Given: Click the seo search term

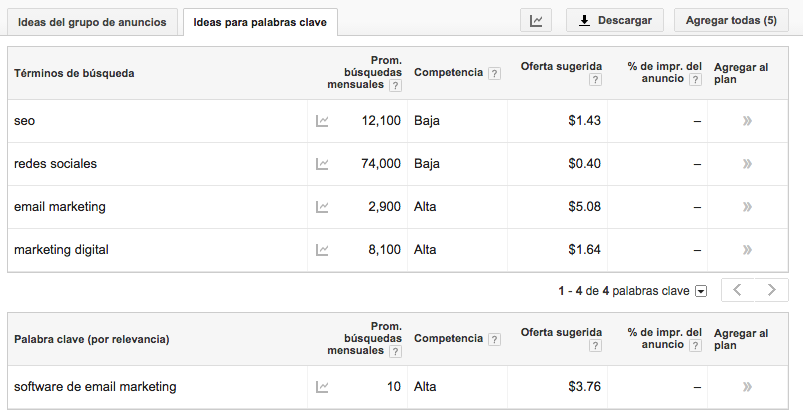Looking at the screenshot, I should [x=25, y=121].
